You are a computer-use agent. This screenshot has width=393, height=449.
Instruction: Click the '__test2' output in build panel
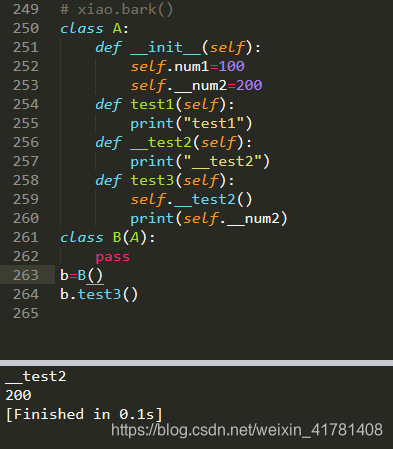(36, 376)
